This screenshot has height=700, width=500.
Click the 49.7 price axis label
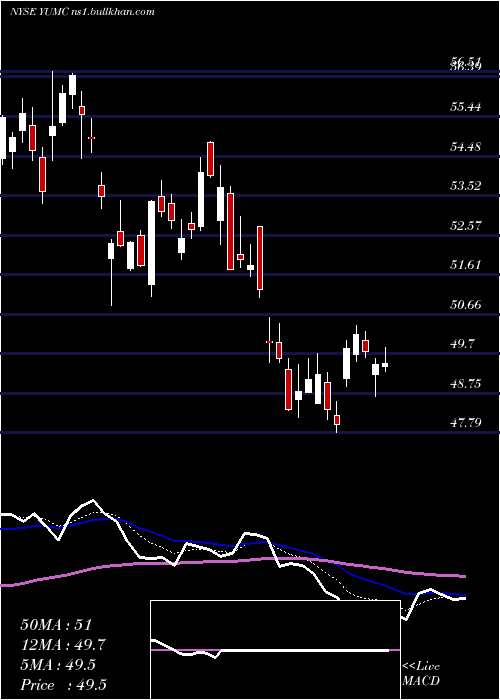[x=462, y=344]
